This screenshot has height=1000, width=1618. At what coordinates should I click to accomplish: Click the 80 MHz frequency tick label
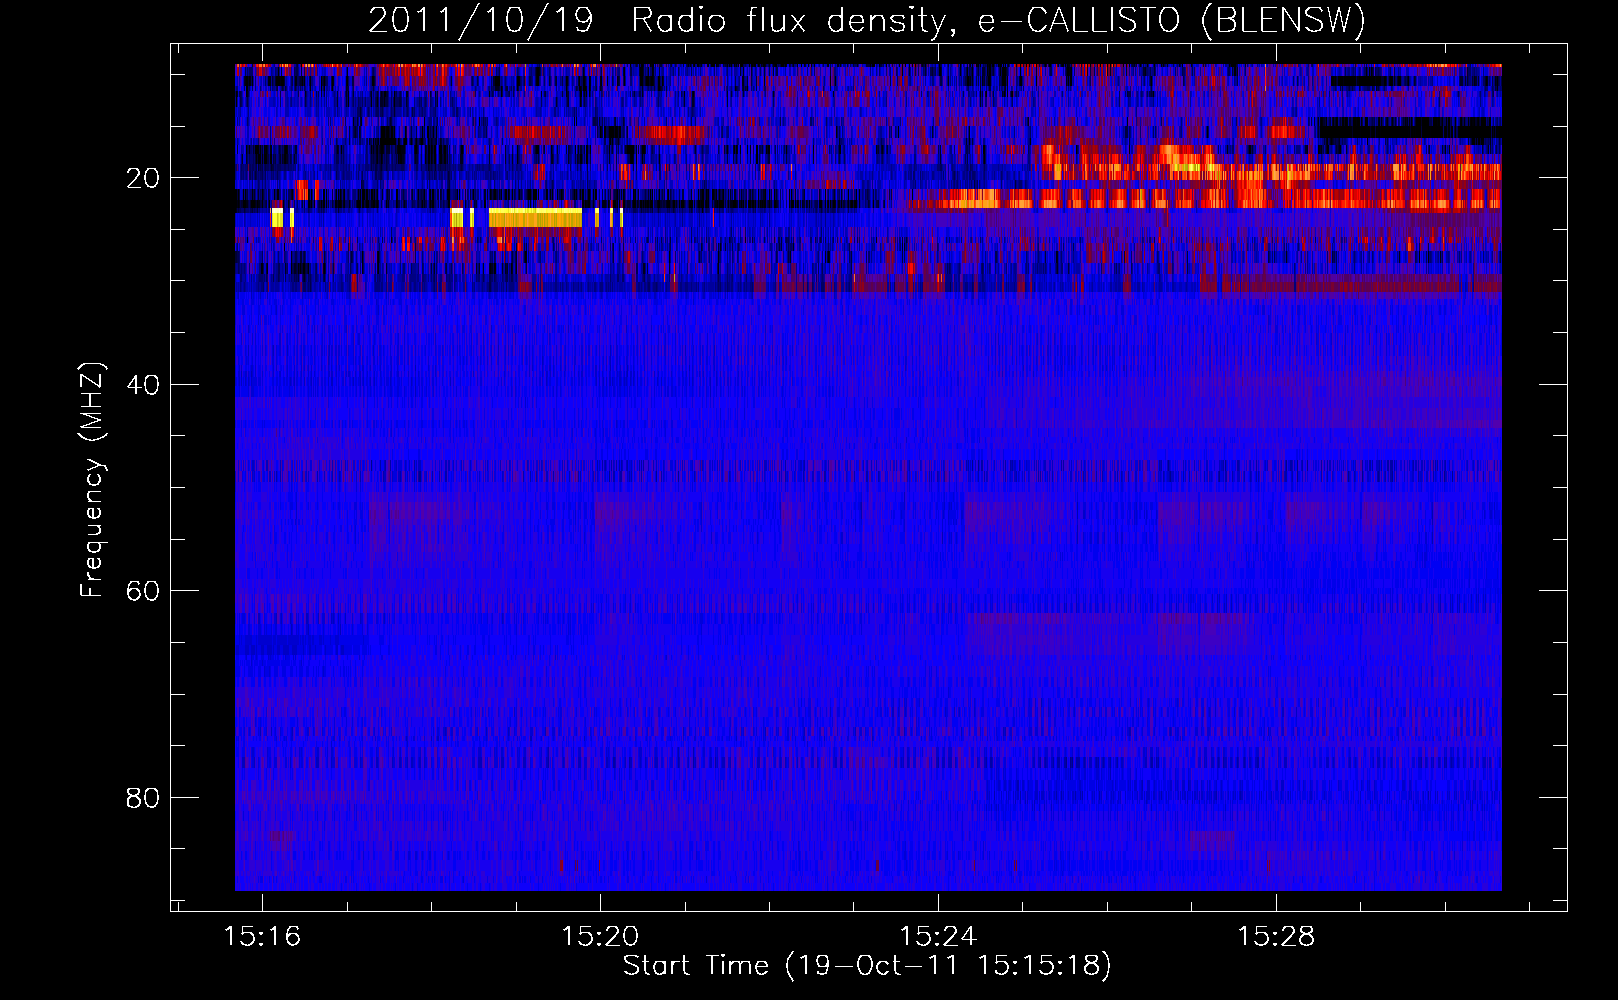144,797
